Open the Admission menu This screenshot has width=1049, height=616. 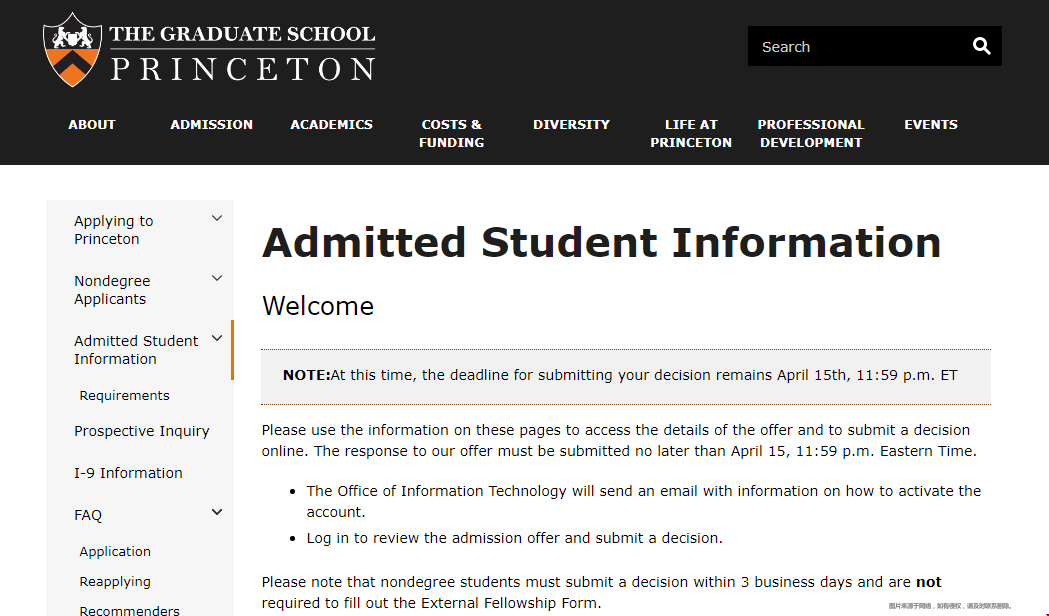[x=211, y=124]
